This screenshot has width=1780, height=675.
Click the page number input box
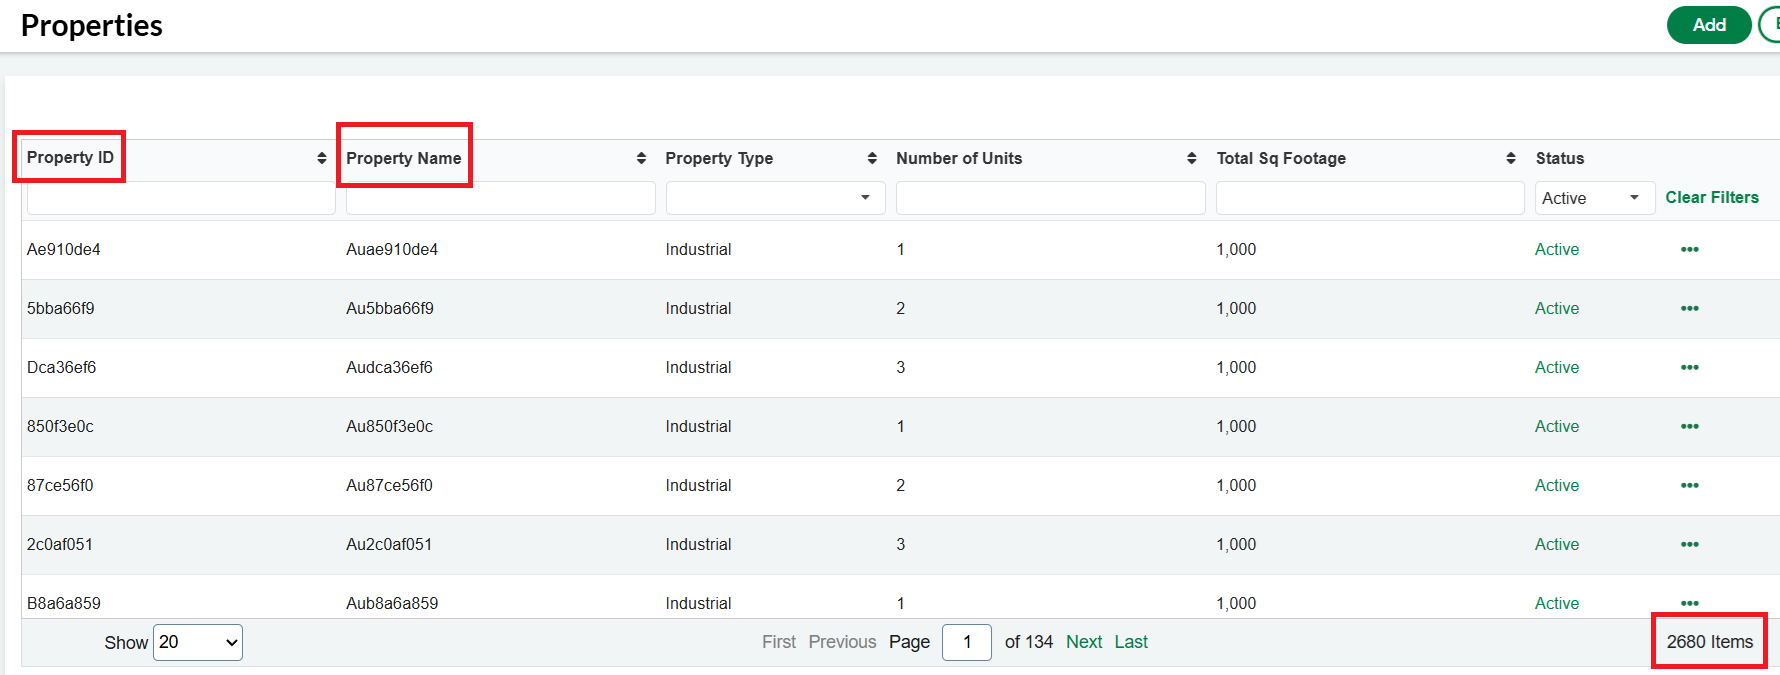click(x=967, y=642)
